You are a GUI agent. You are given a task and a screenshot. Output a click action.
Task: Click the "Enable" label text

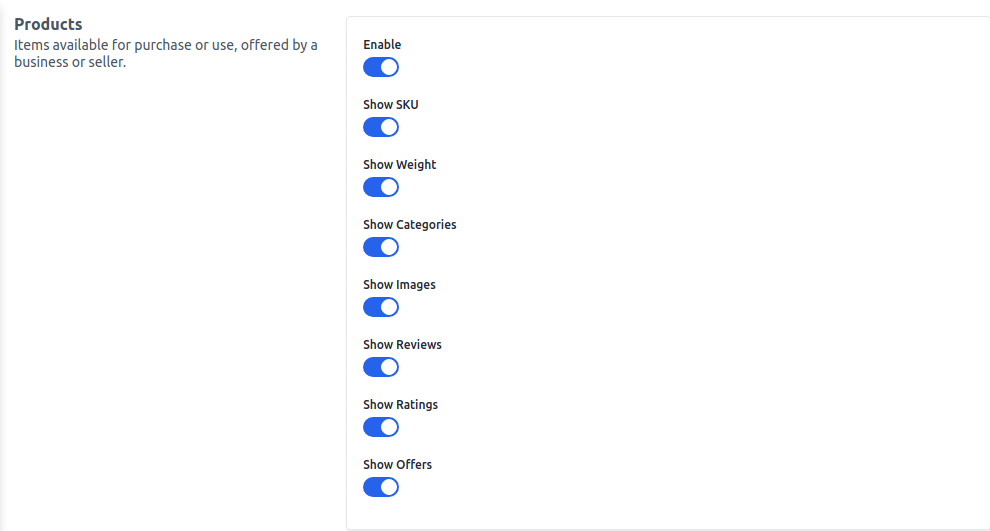click(382, 45)
